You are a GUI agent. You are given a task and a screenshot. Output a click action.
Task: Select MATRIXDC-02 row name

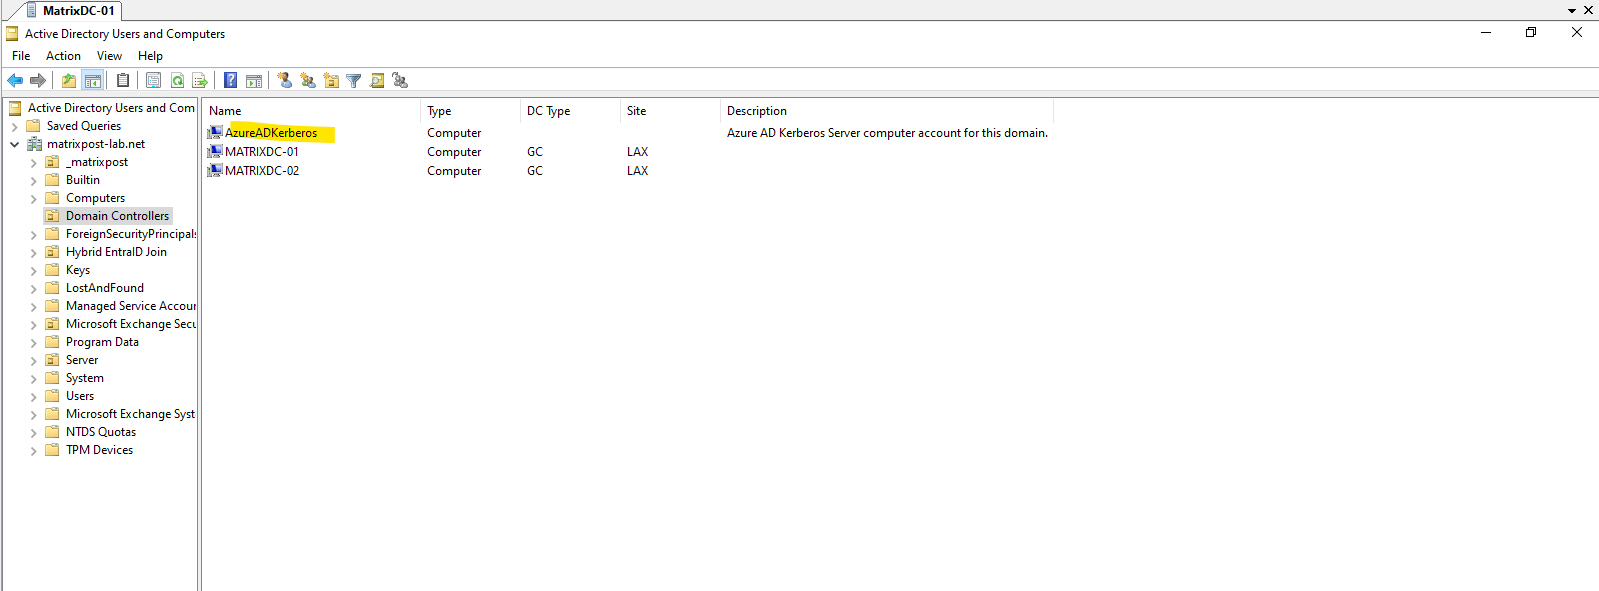[x=262, y=171]
